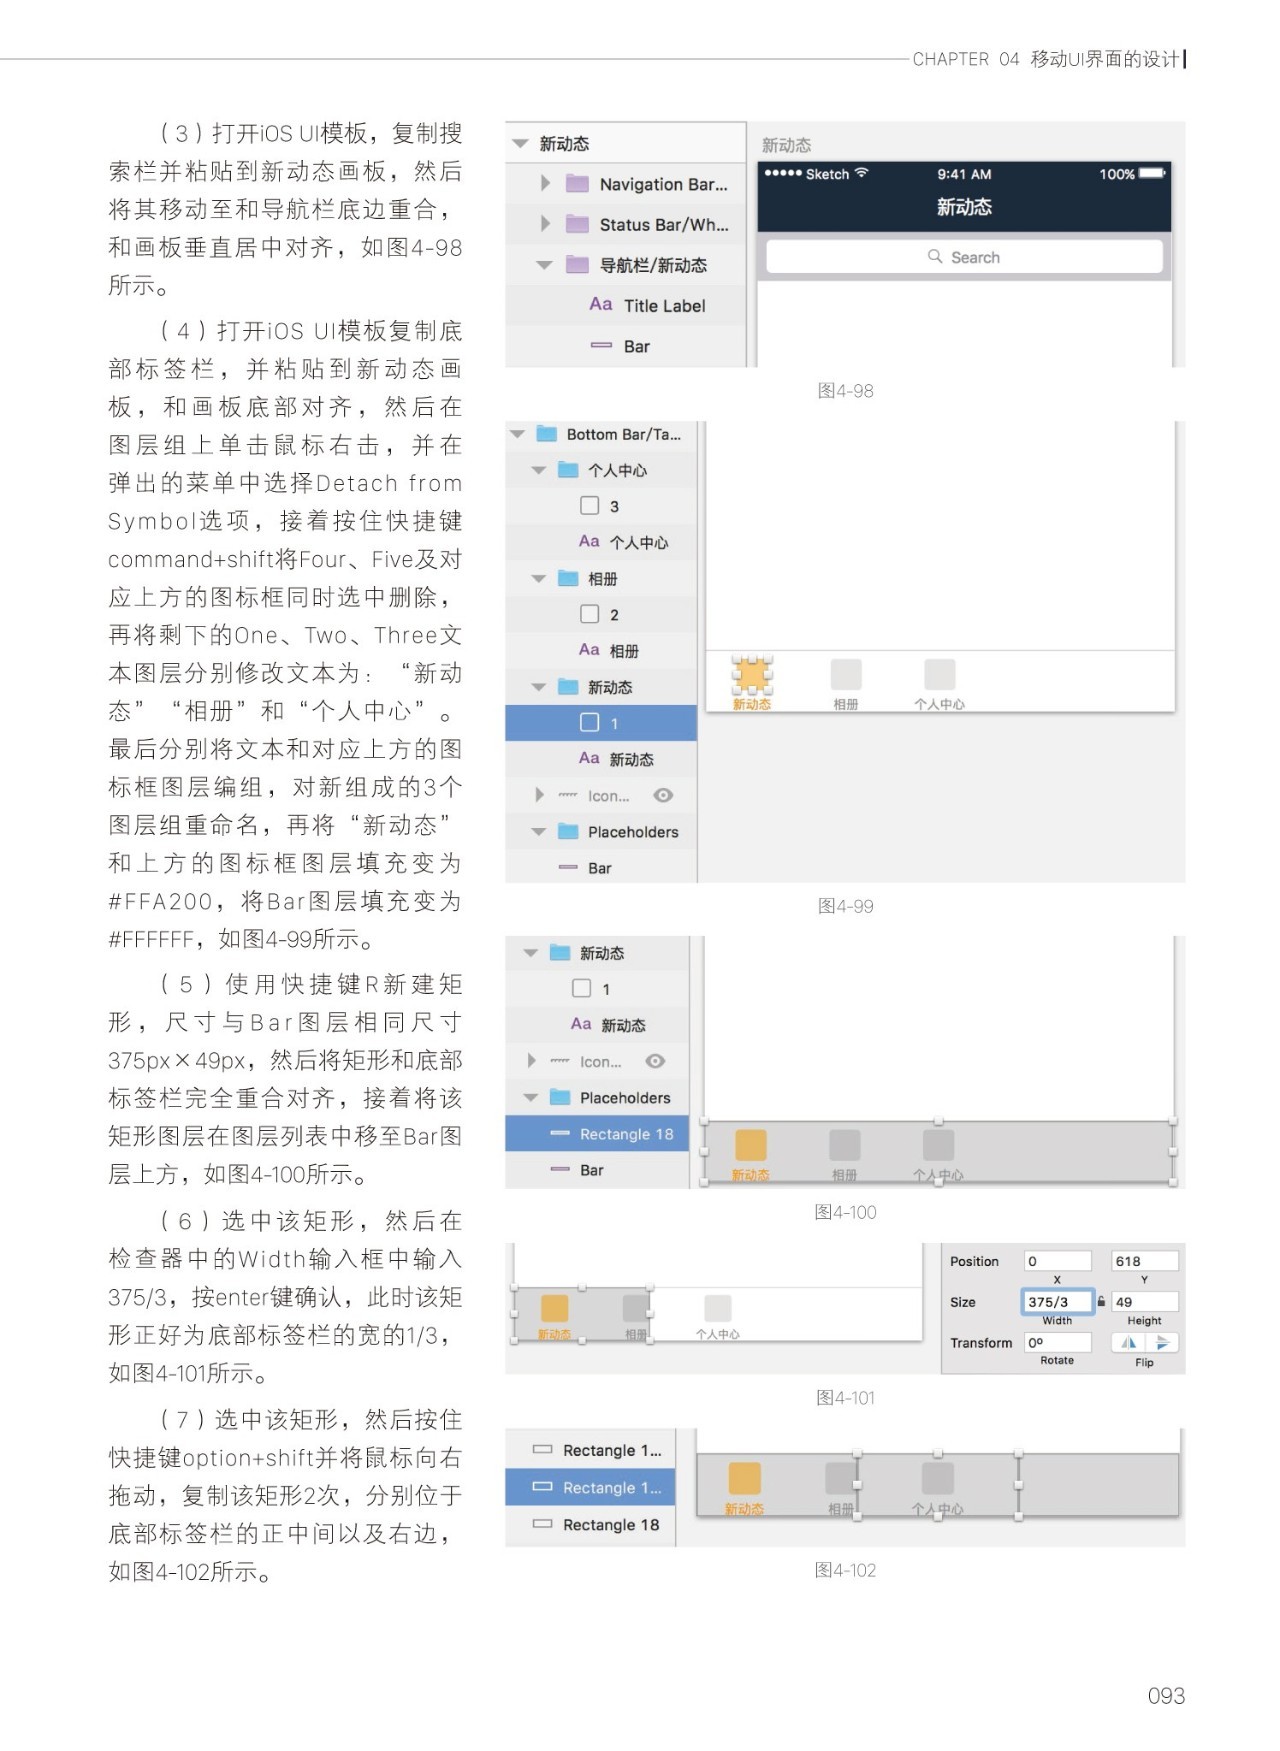The width and height of the screenshot is (1280, 1751).
Task: Click the Aa icon of 相册 text layer
Action: (589, 649)
